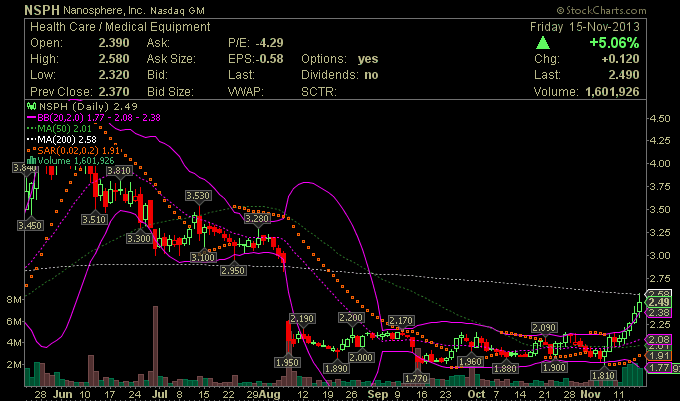Click the MA(50) 2.01 legend text

[65, 129]
